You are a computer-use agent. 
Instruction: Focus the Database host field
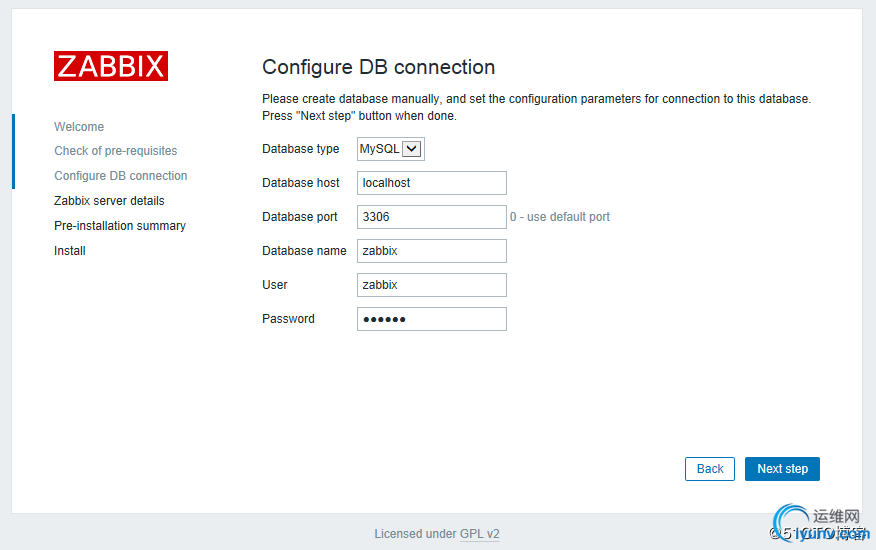coord(432,183)
